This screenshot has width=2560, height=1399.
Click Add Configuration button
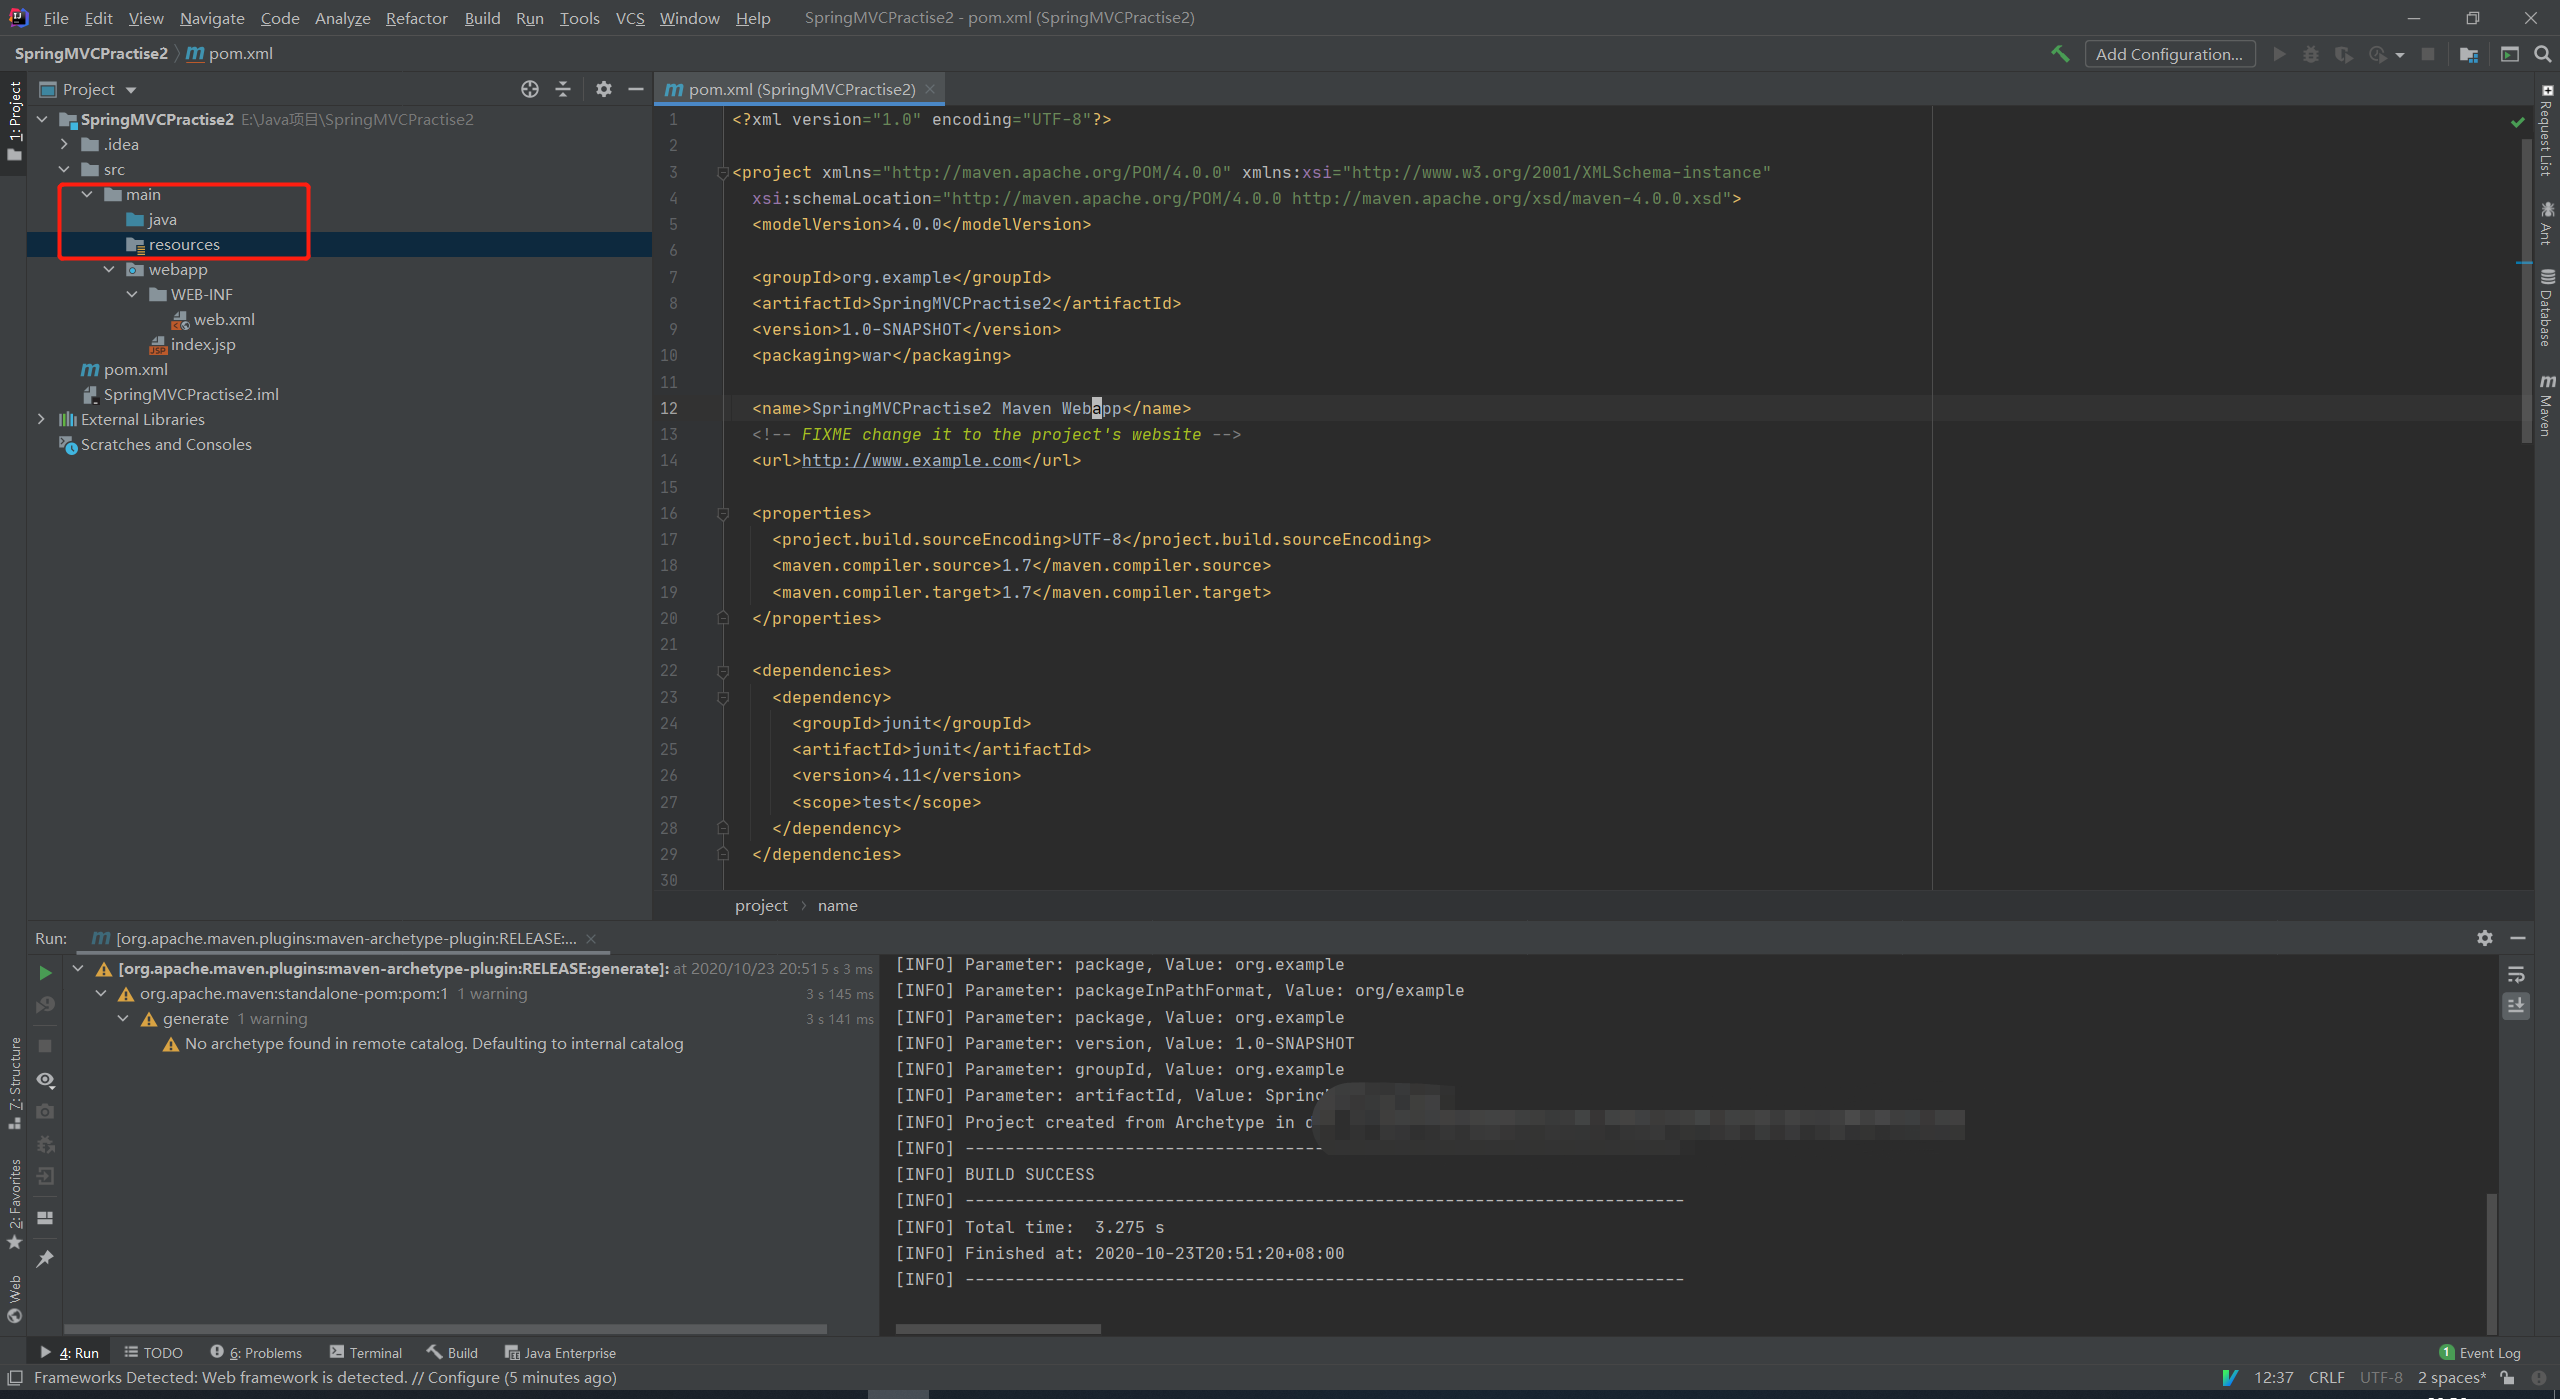pos(2168,54)
